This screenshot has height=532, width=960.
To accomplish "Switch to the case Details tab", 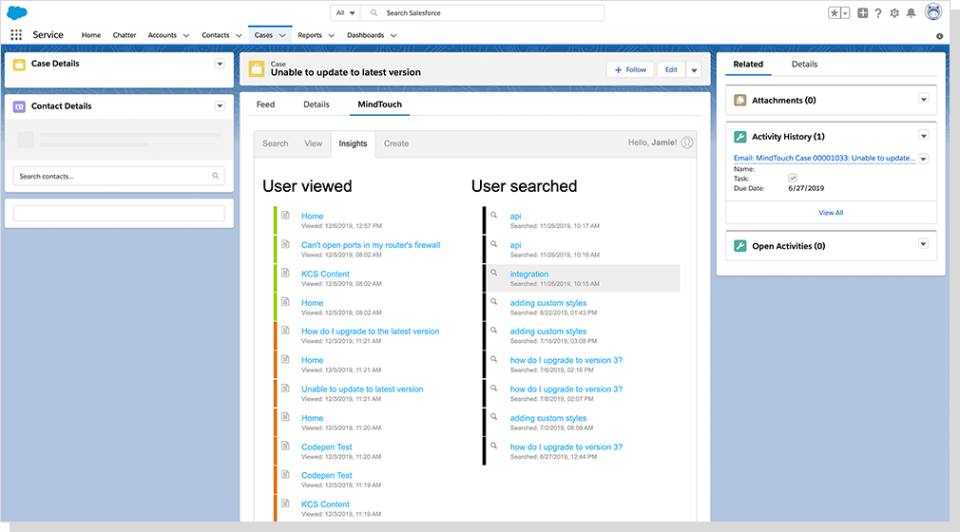I will coord(316,105).
